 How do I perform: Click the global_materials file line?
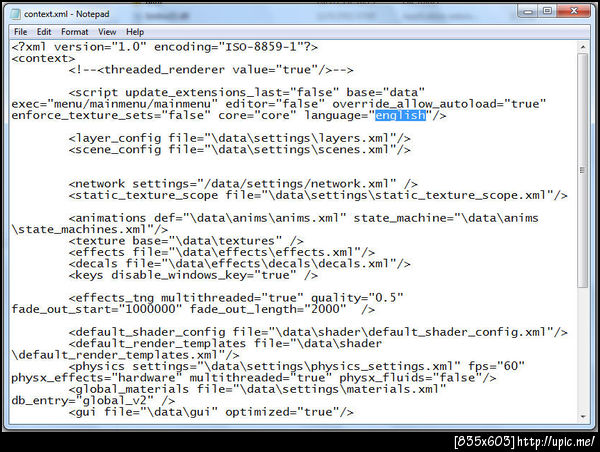[257, 389]
